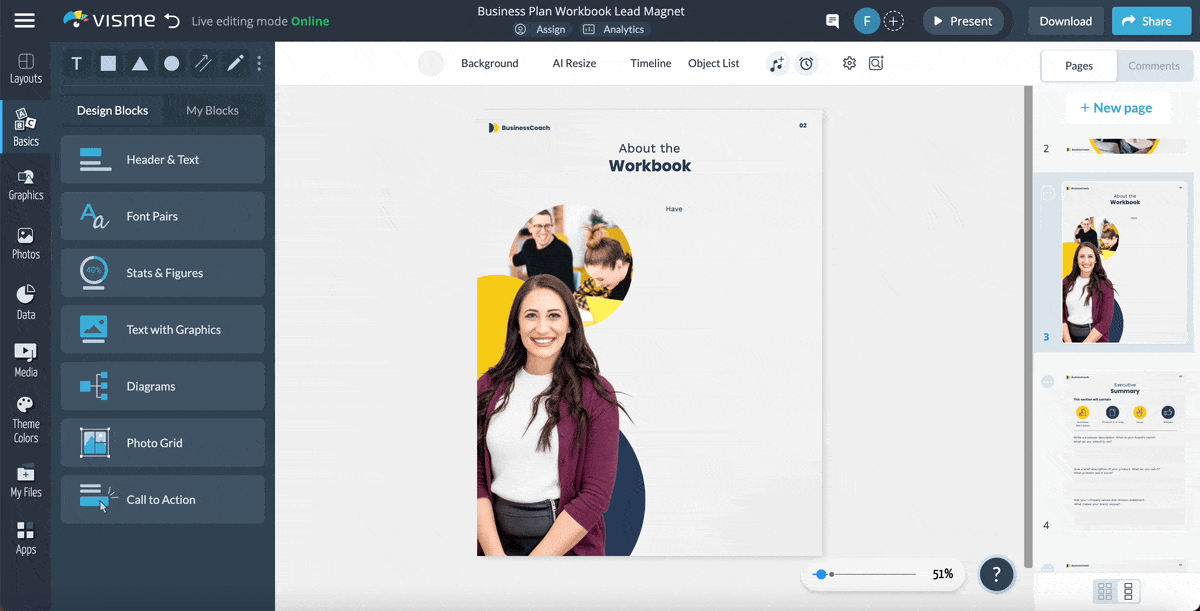Select the pencil draw tool
The width and height of the screenshot is (1200, 611).
point(234,63)
